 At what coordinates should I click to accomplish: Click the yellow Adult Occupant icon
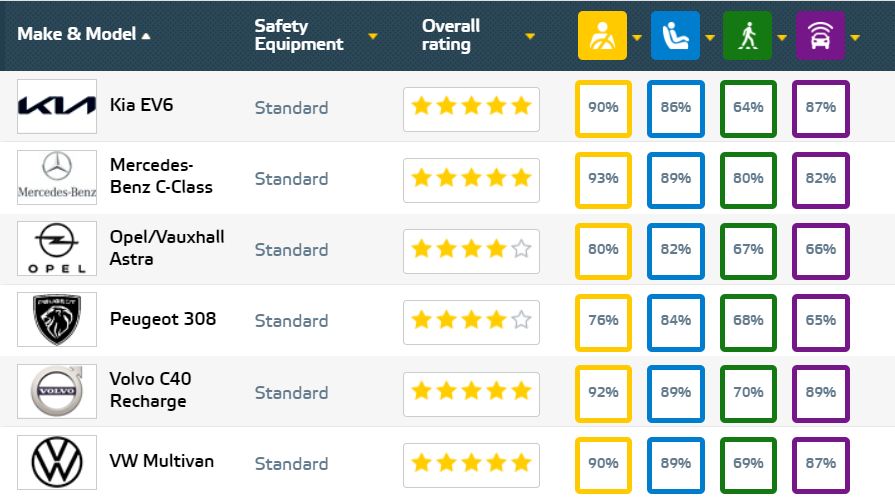coord(602,36)
